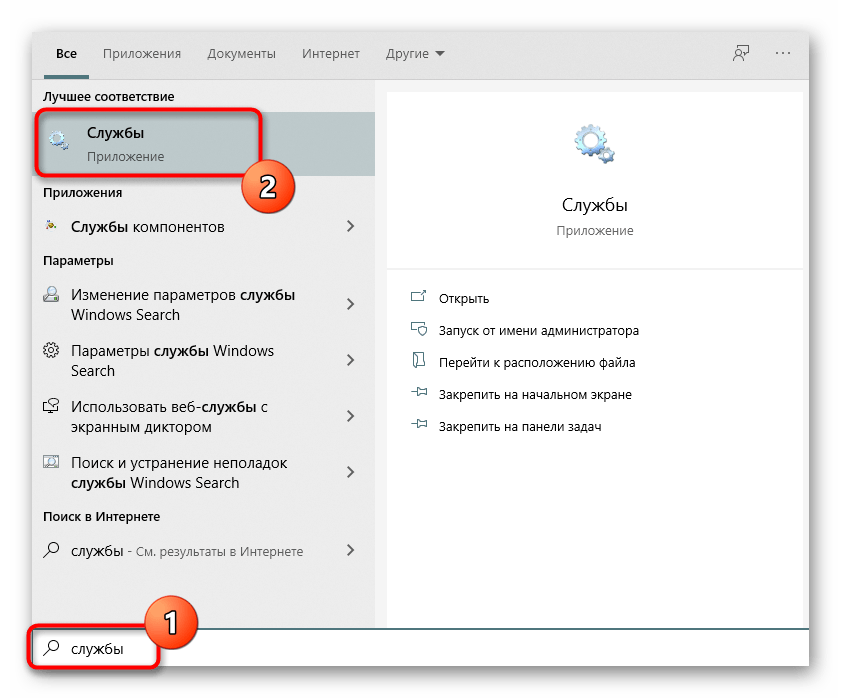Expand the Другие dropdown tab

(x=415, y=54)
